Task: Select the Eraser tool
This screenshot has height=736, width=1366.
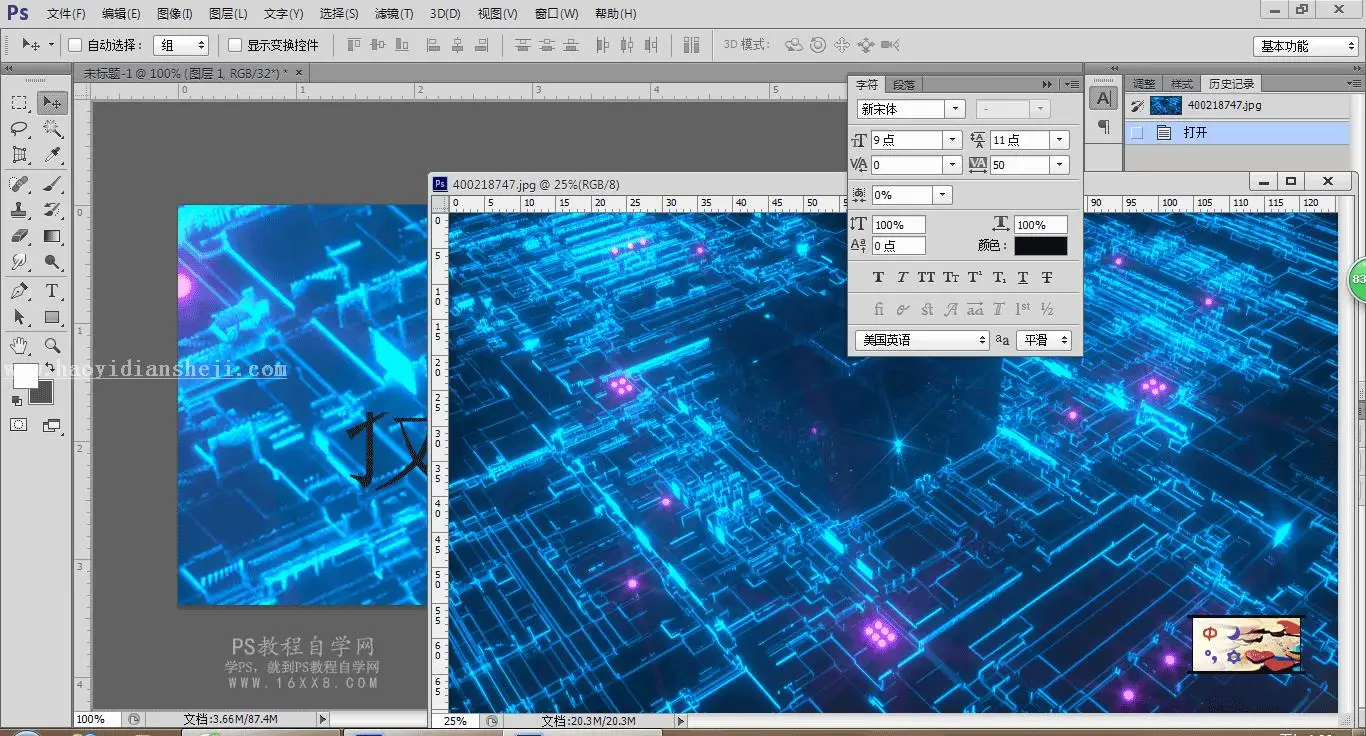Action: point(19,236)
